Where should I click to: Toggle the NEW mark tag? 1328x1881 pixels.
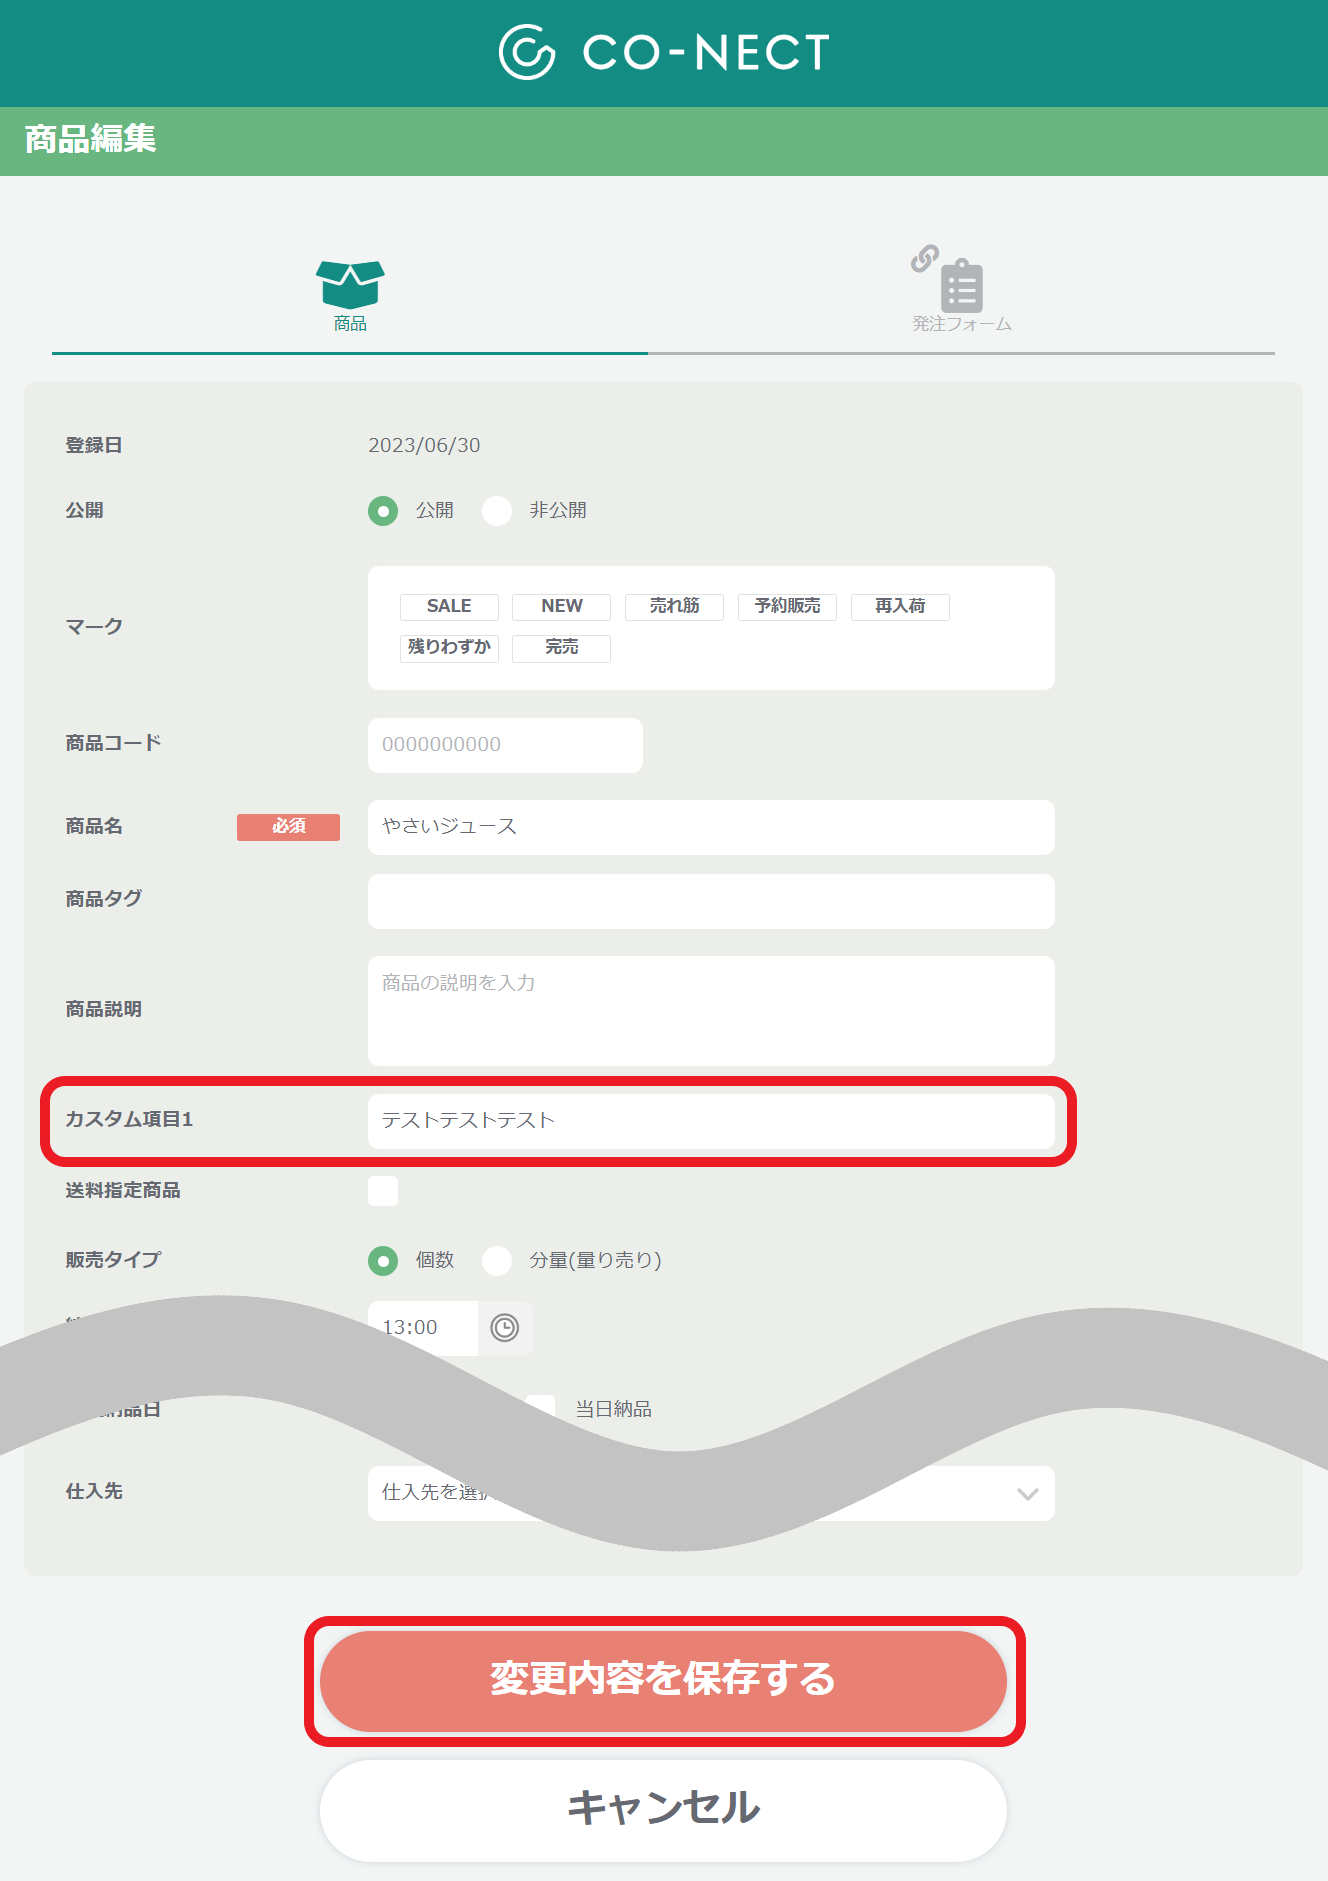(x=561, y=607)
